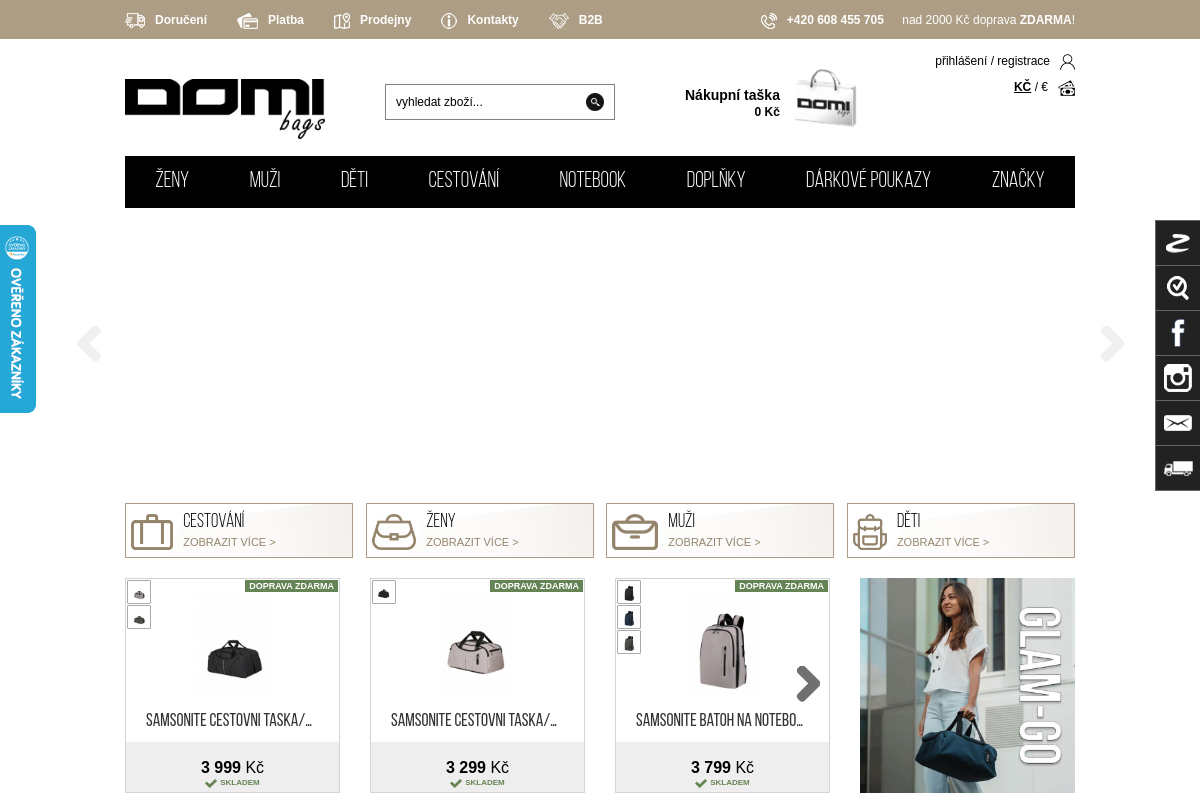The height and width of the screenshot is (800, 1200).
Task: Open the NOTEBOOK menu
Action: (x=592, y=181)
